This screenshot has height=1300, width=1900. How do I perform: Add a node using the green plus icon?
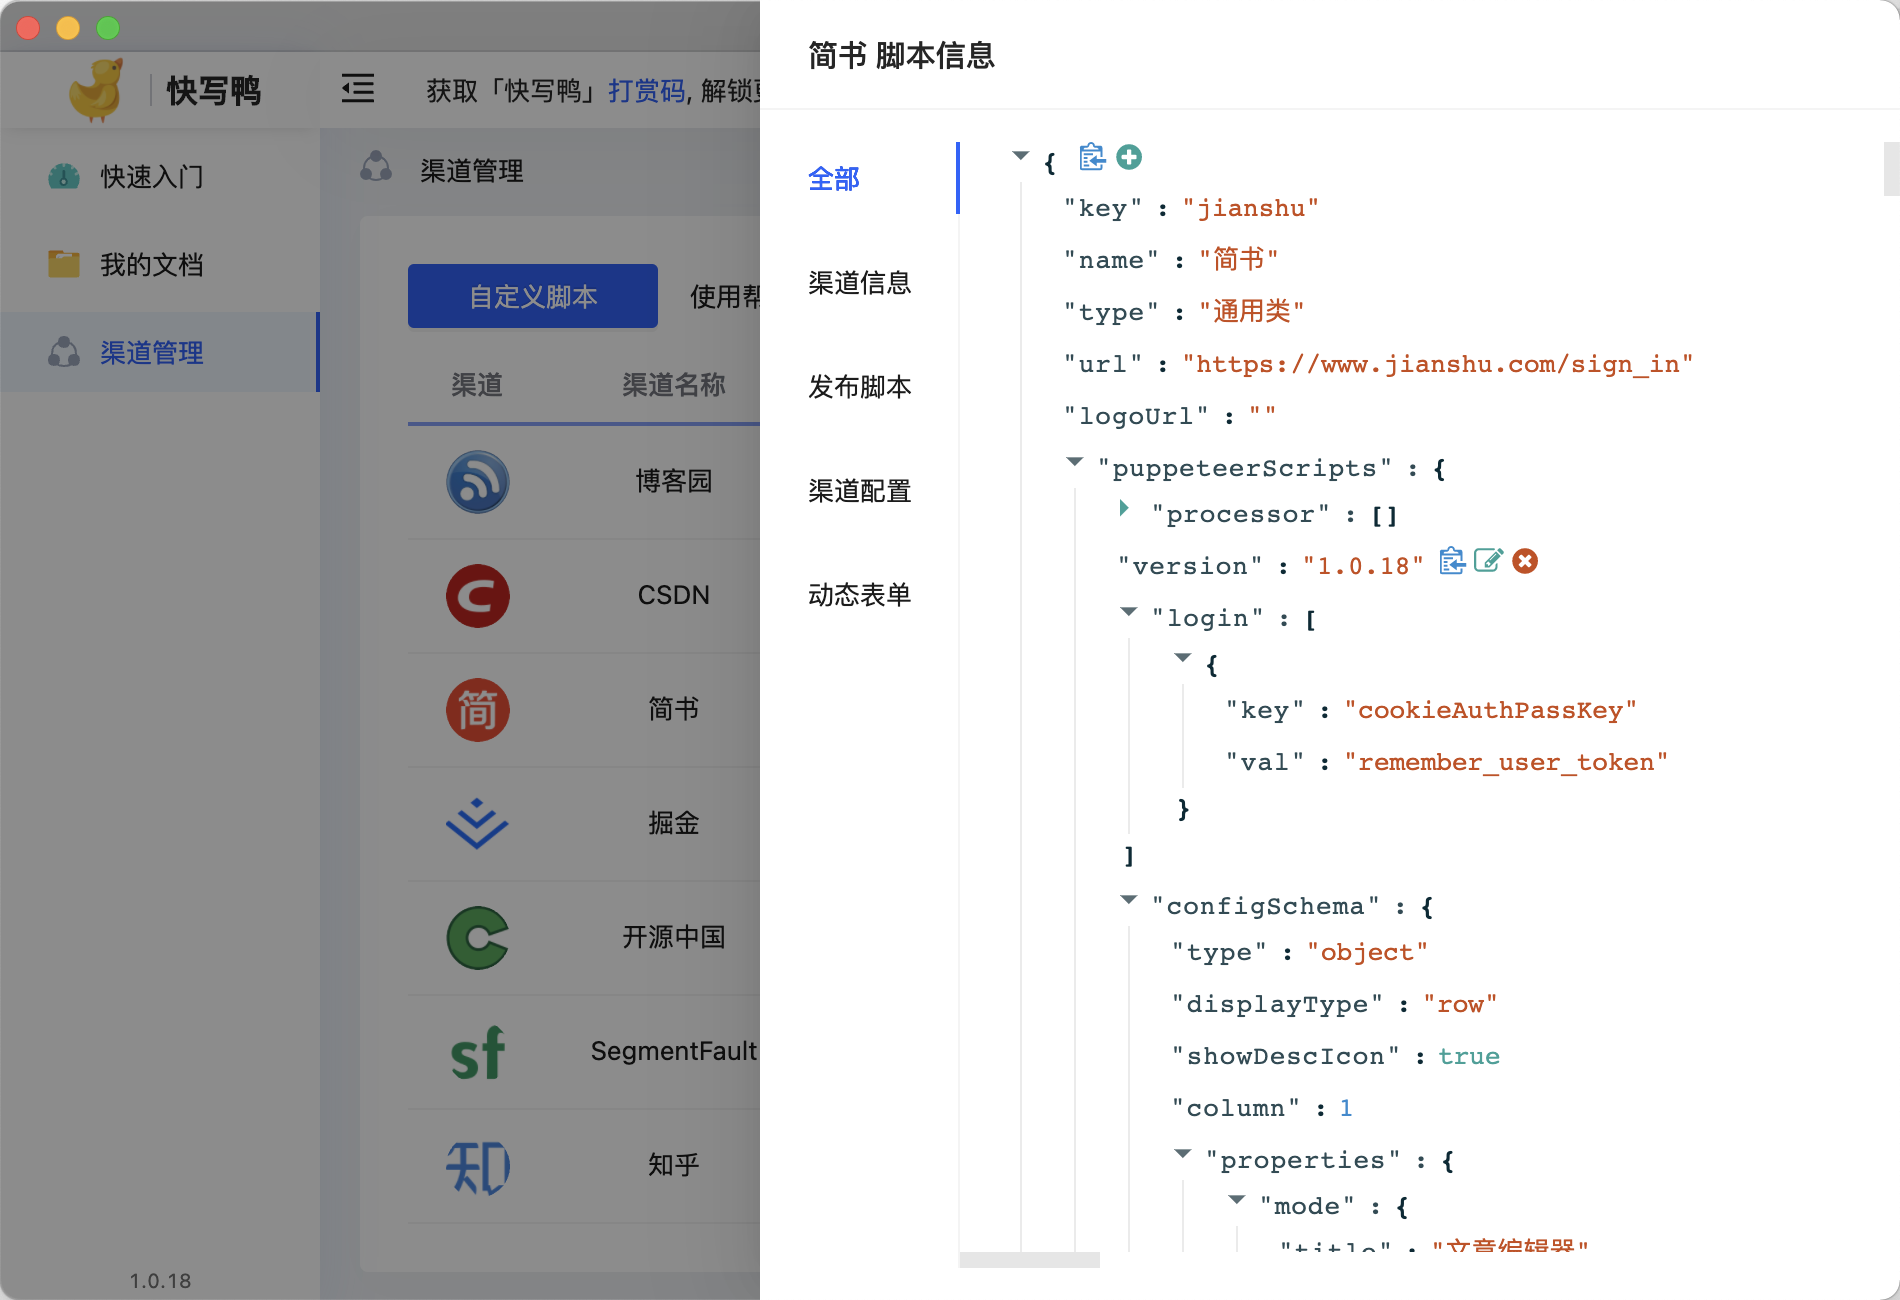click(x=1129, y=157)
